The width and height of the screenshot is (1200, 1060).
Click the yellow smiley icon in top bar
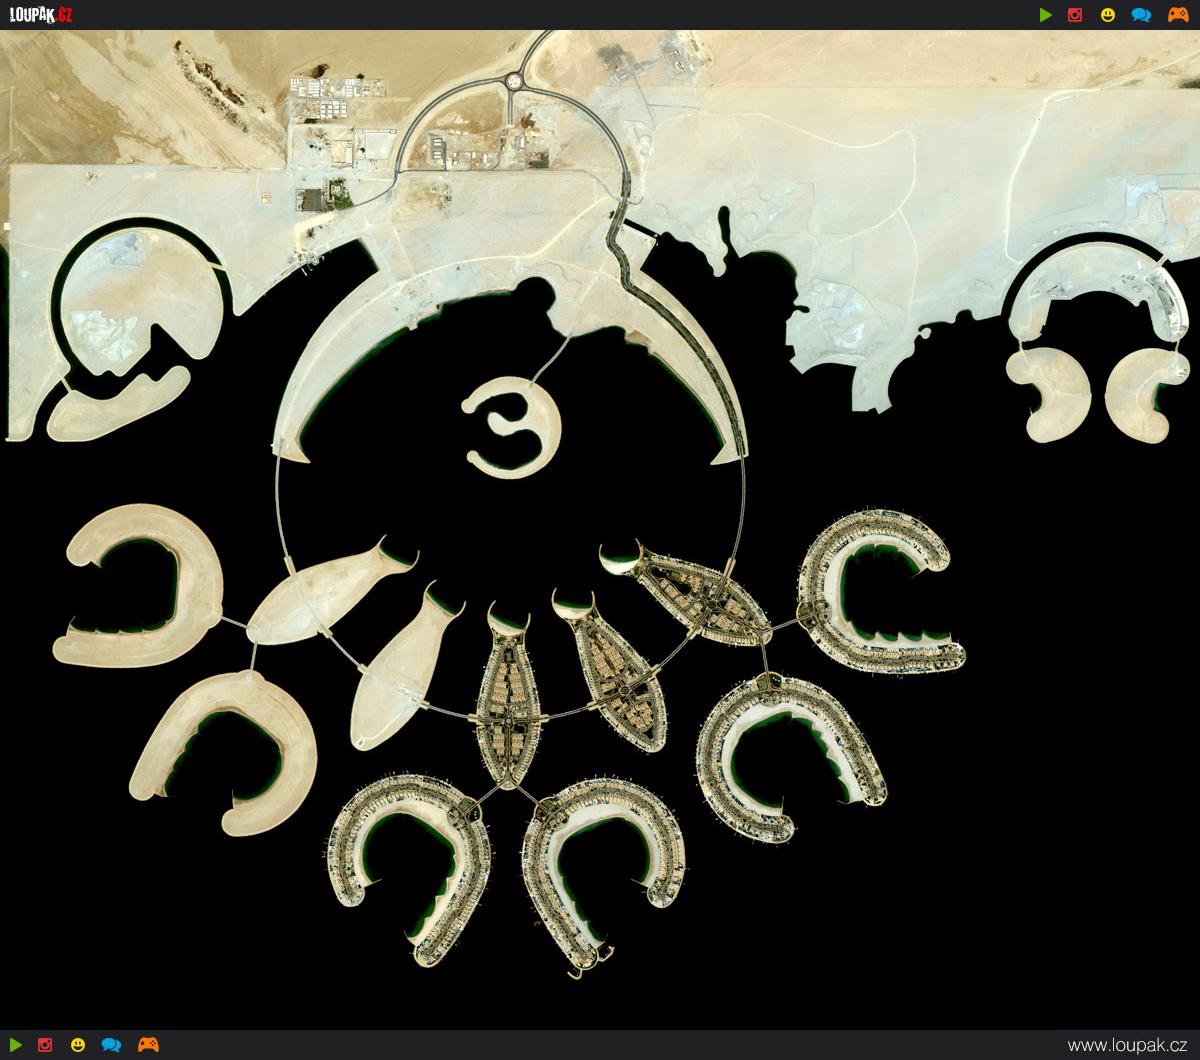(1108, 15)
